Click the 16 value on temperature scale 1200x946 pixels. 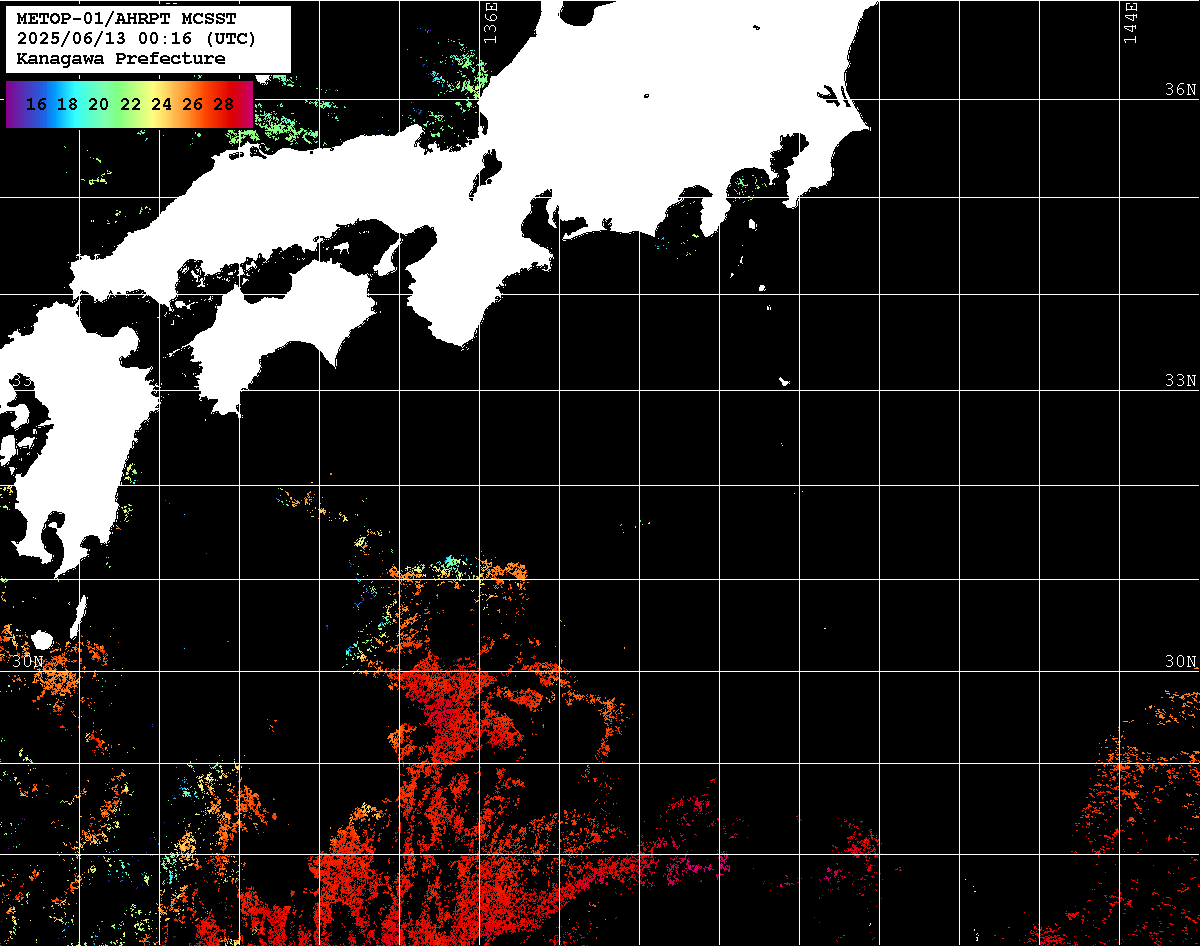(x=36, y=104)
